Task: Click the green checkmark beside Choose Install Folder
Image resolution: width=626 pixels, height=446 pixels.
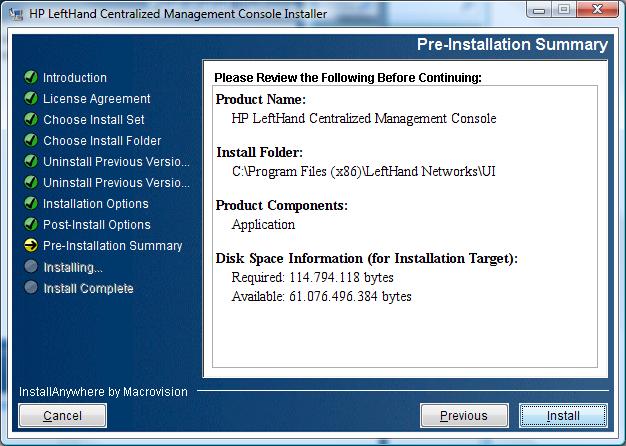Action: (x=31, y=140)
